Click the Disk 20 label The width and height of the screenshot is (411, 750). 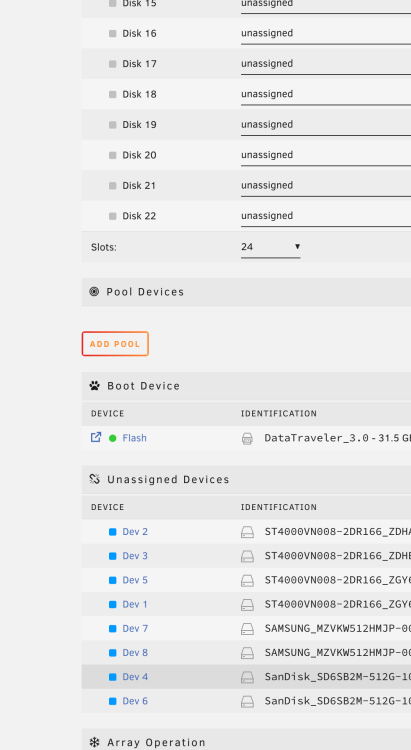(139, 155)
